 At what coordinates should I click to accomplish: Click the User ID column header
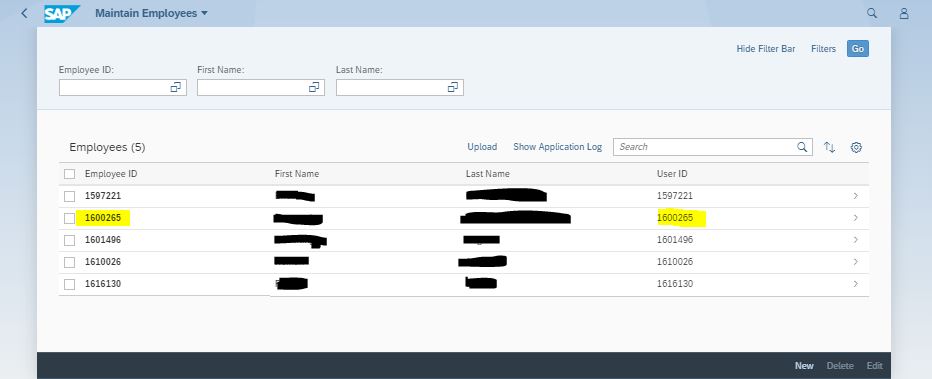(672, 174)
